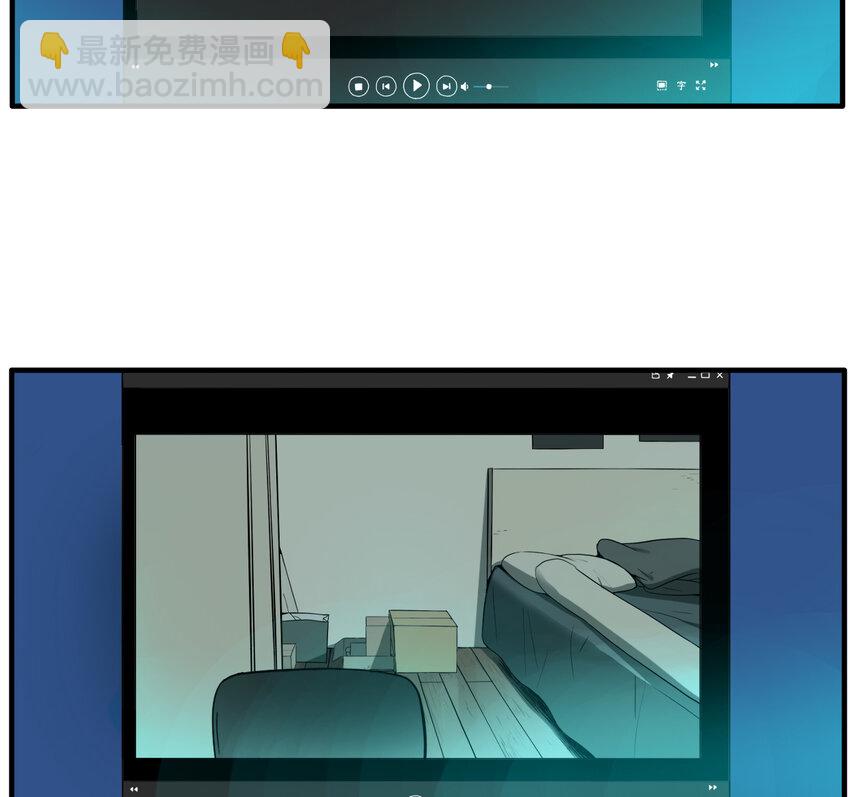Minimize the lower video player window
This screenshot has width=850, height=797.
[691, 376]
